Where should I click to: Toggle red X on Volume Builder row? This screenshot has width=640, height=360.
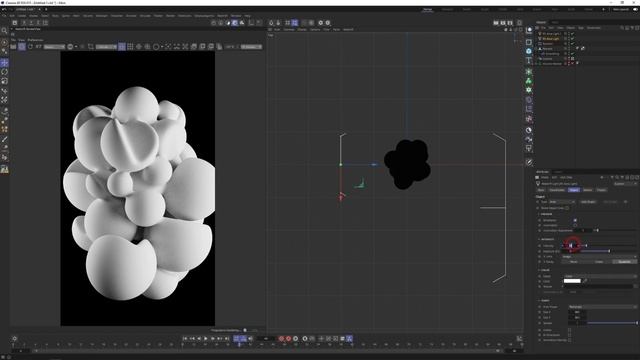(572, 63)
